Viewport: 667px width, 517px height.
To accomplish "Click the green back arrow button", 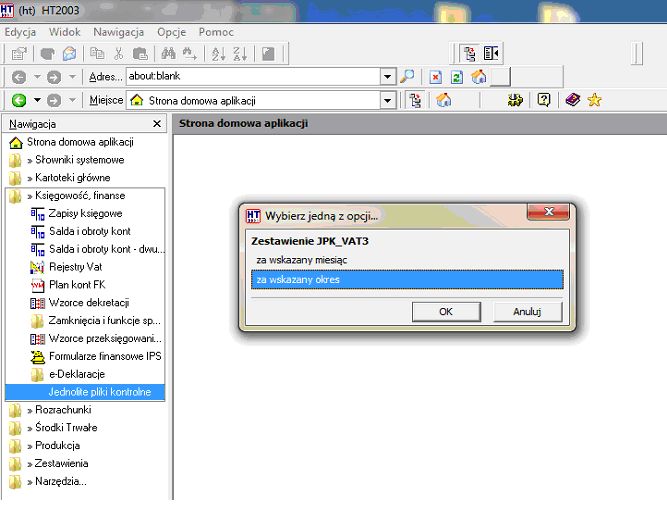I will (x=19, y=100).
